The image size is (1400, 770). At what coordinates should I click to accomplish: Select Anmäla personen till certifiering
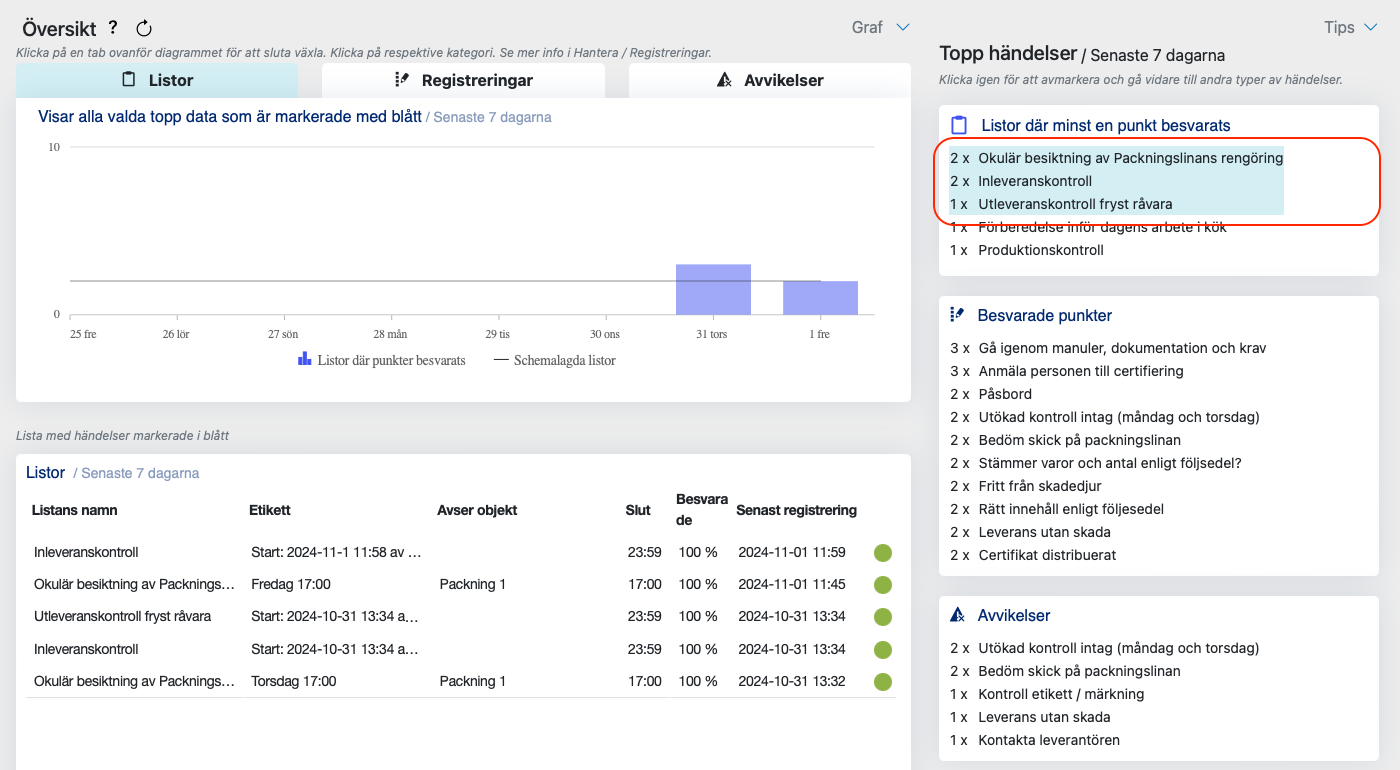click(x=1067, y=371)
